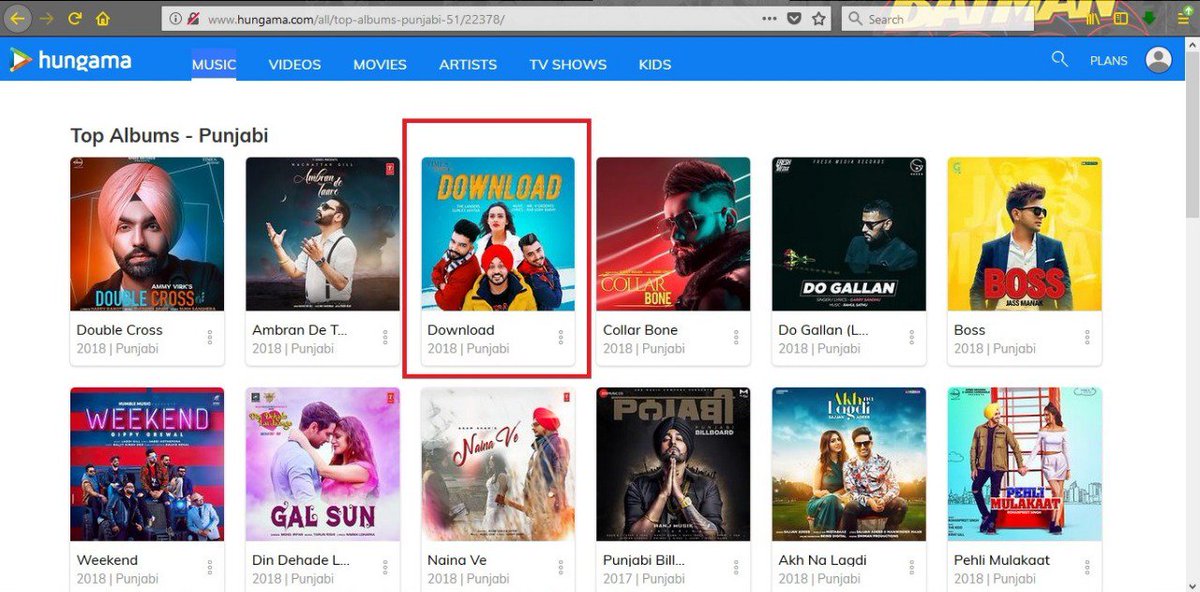The width and height of the screenshot is (1200, 592).
Task: Open options menu for Ambran De Taare
Action: (x=385, y=338)
